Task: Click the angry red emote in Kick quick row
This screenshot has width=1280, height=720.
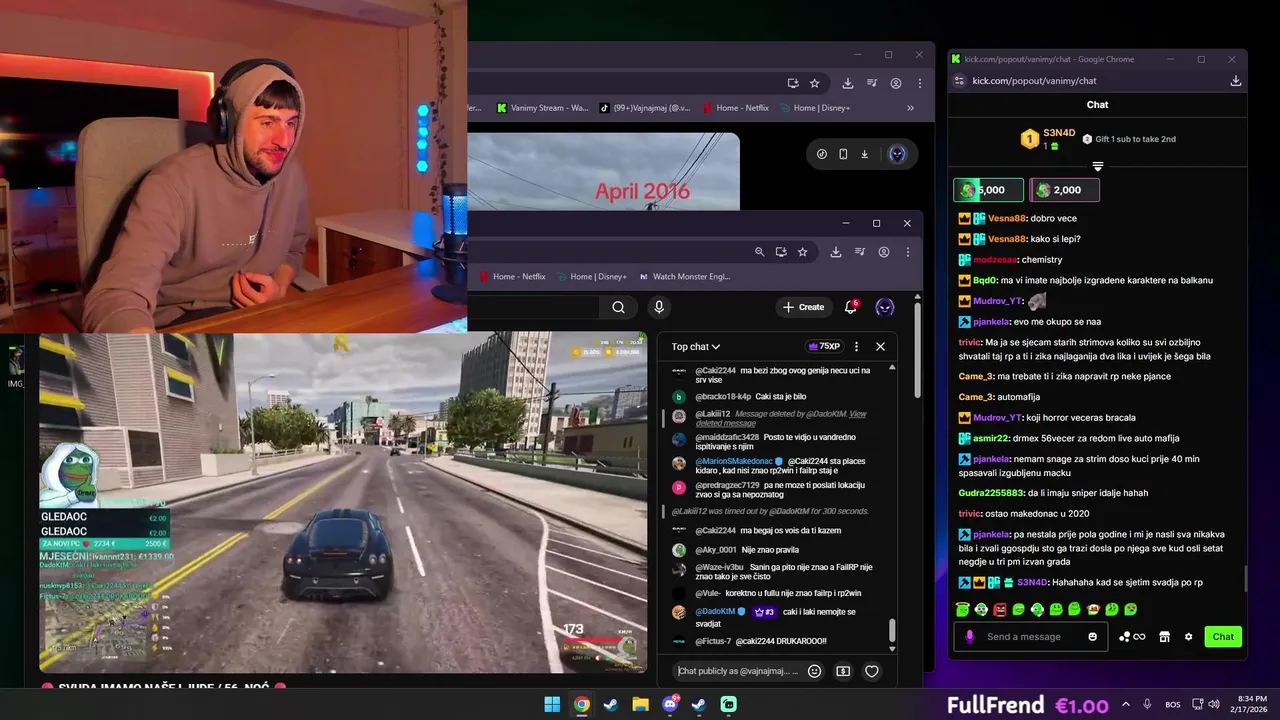Action: tap(1000, 609)
